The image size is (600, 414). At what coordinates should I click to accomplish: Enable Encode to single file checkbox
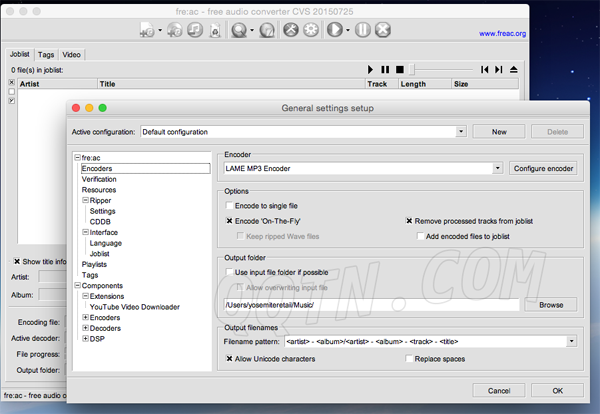pos(230,205)
